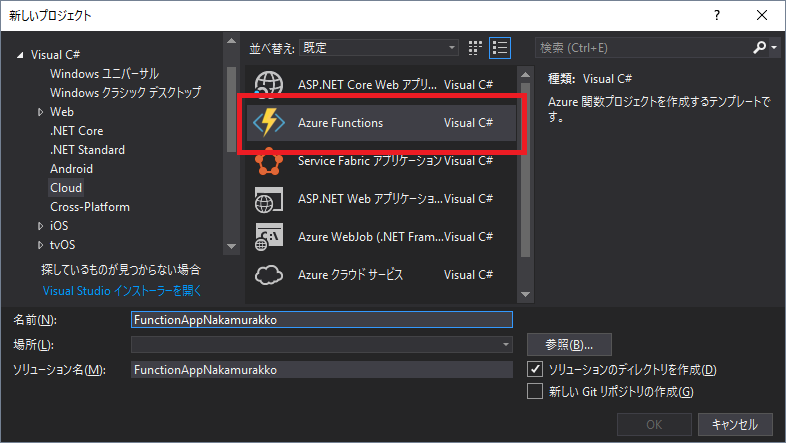Image resolution: width=786 pixels, height=443 pixels.
Task: Click the search magnifier icon
Action: tap(759, 48)
